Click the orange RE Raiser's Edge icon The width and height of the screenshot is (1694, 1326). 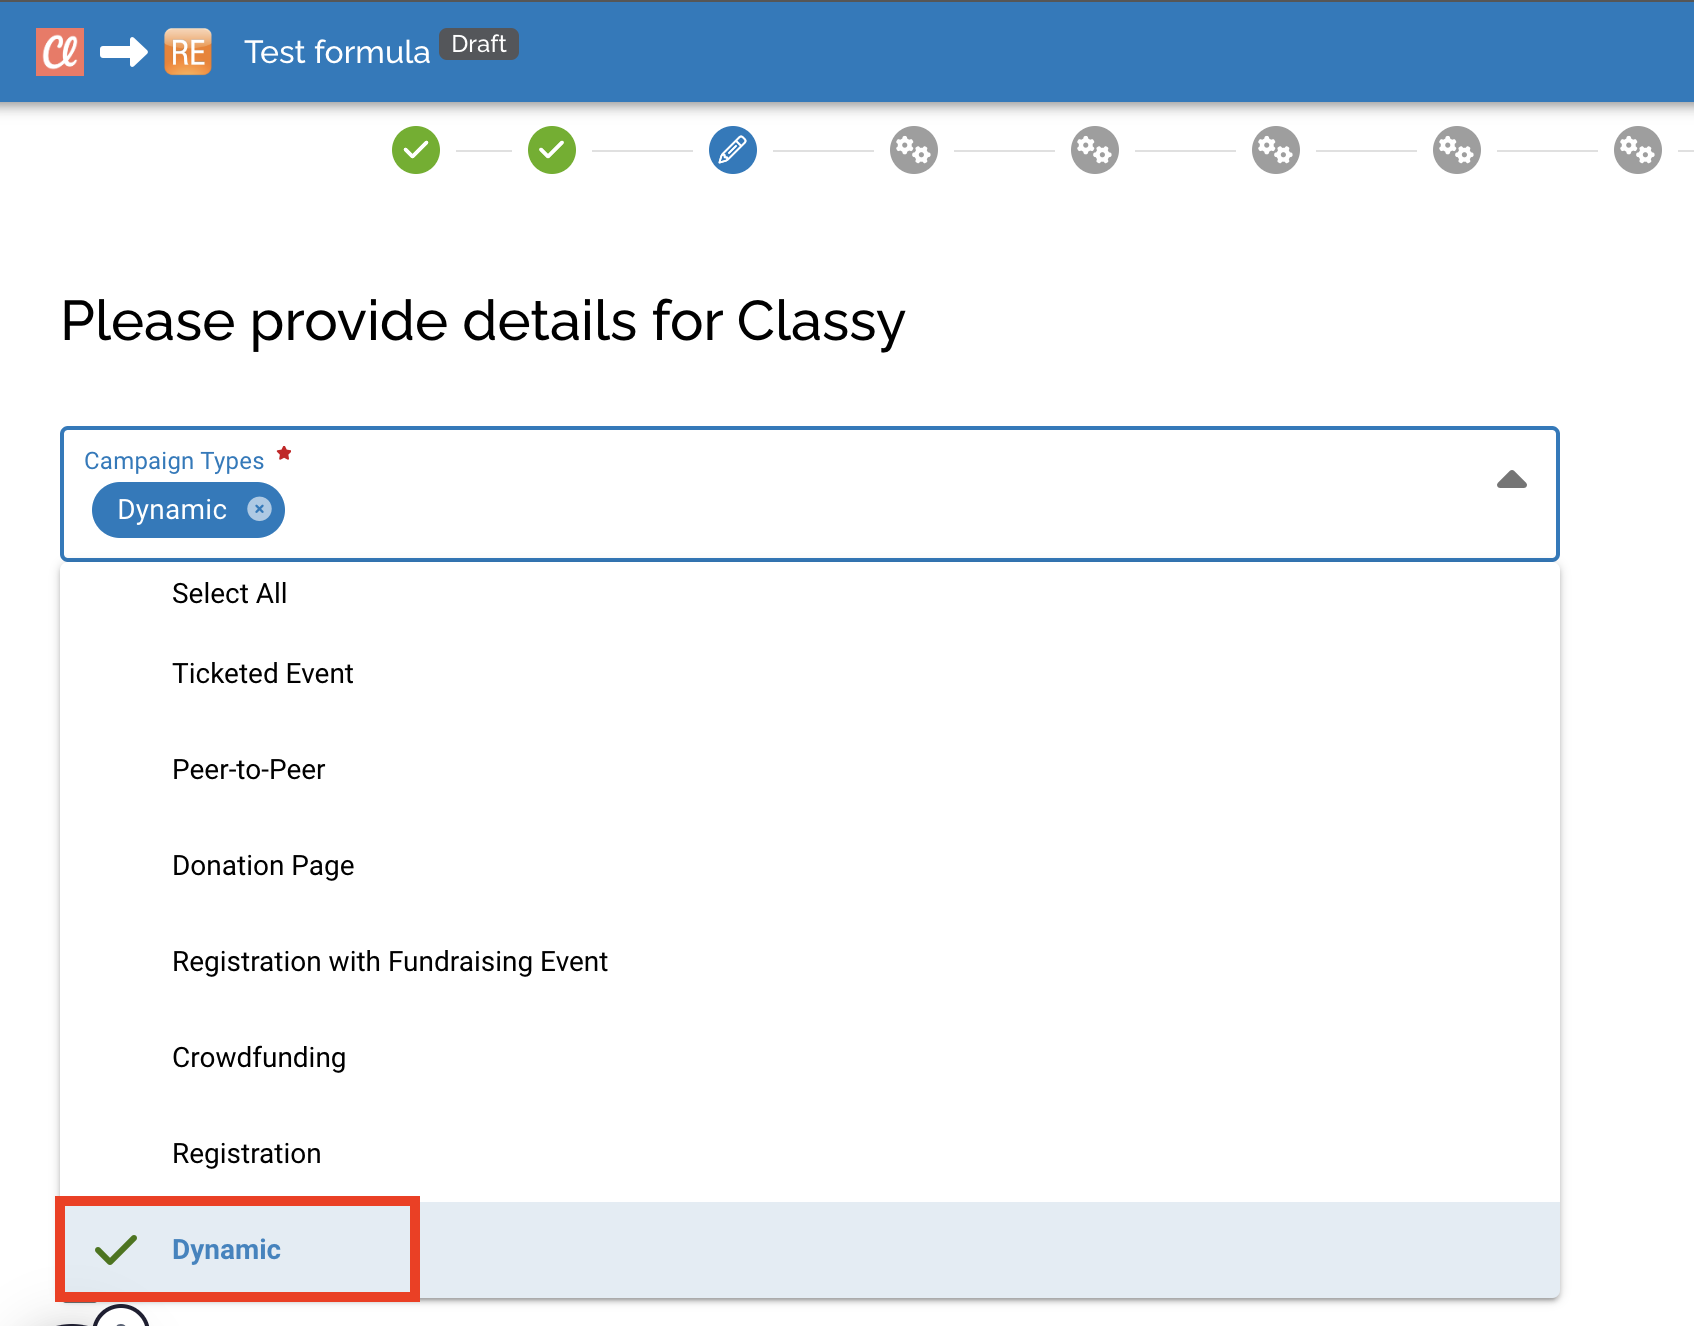pos(188,52)
